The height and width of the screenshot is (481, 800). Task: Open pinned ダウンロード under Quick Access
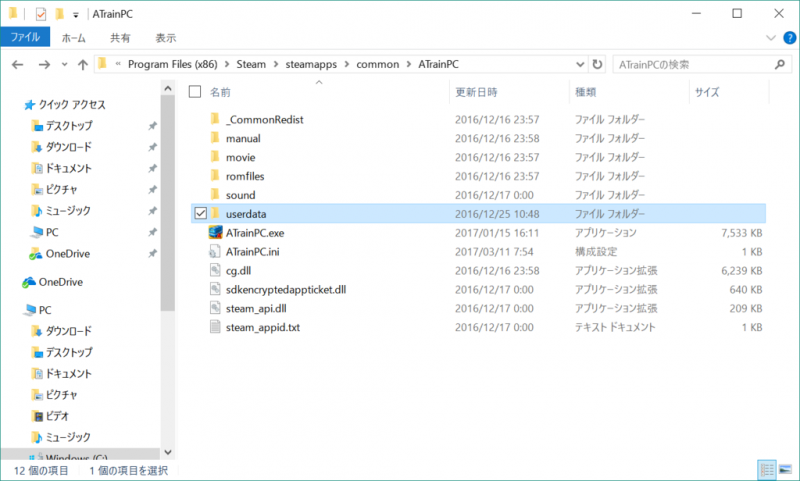point(69,147)
